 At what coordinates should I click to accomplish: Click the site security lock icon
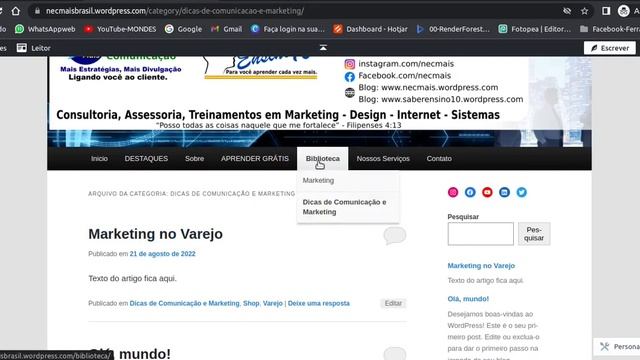click(x=37, y=11)
